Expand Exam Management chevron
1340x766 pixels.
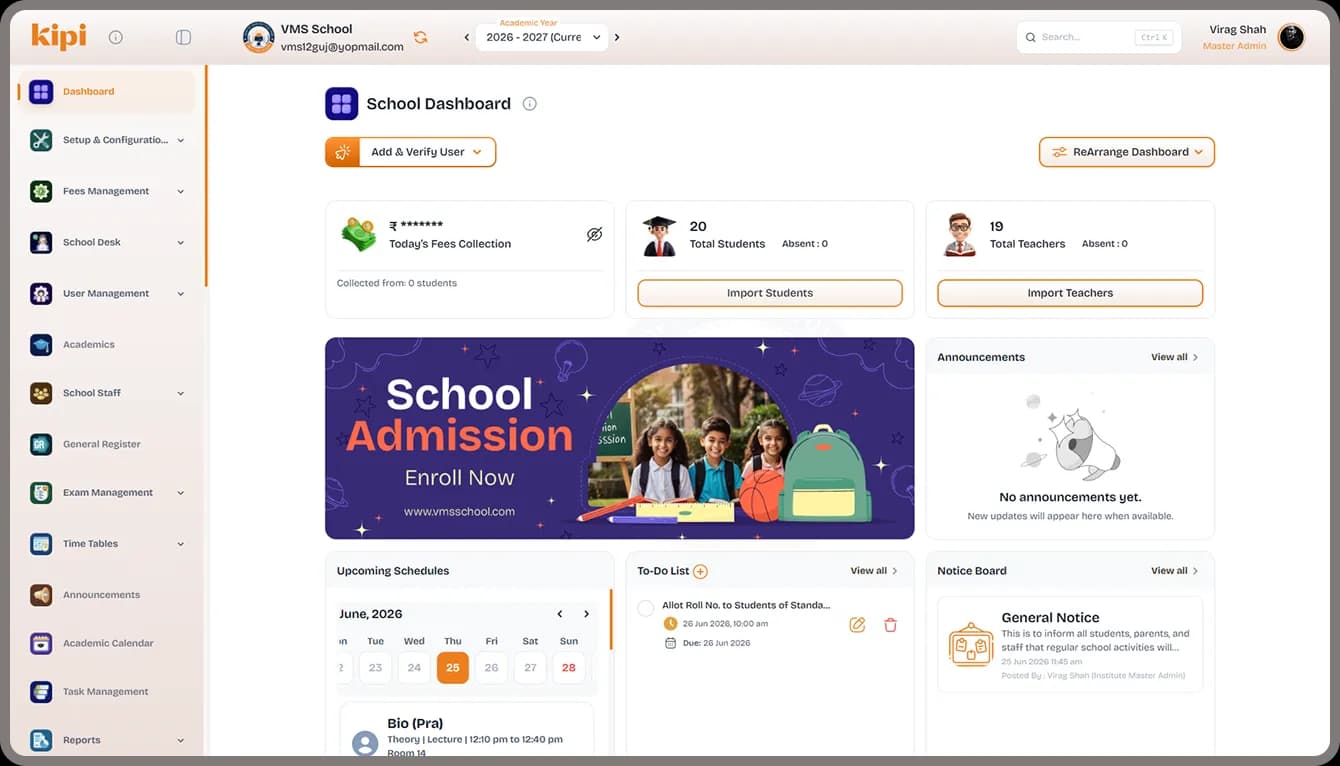(181, 493)
